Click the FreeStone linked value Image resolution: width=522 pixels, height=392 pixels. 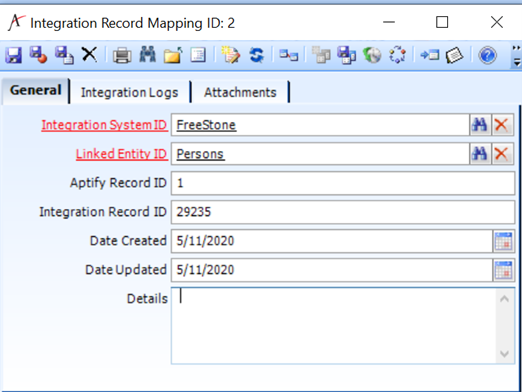(206, 125)
